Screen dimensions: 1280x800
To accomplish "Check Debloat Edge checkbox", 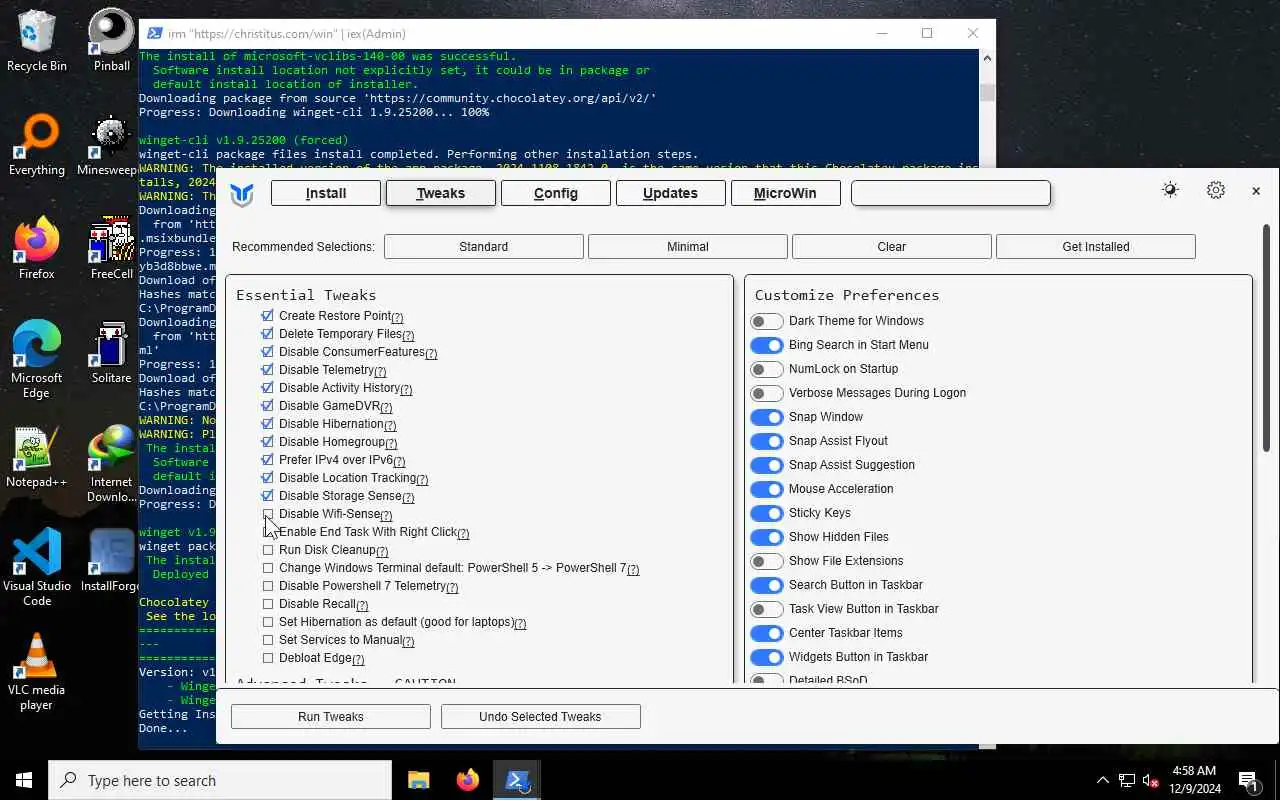I will (268, 658).
